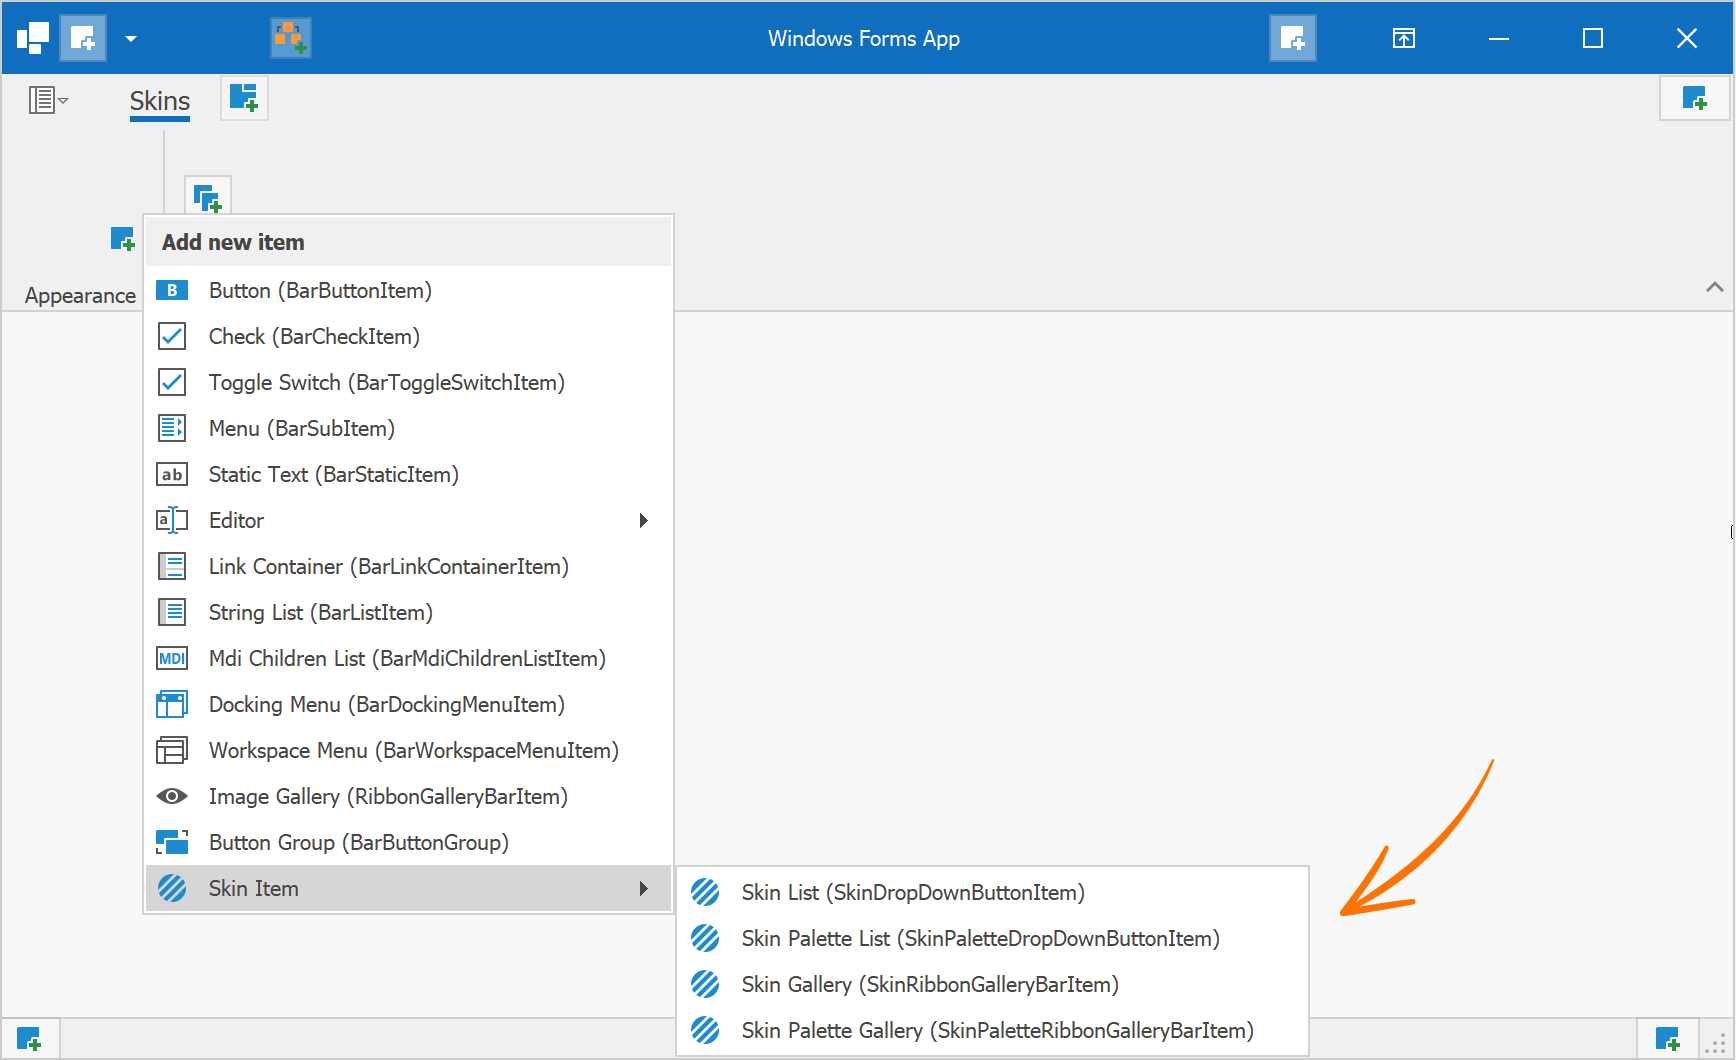This screenshot has width=1736, height=1060.
Task: Select Skin Palette List (SkinPaletteDropDownButtonItem)
Action: [x=980, y=938]
